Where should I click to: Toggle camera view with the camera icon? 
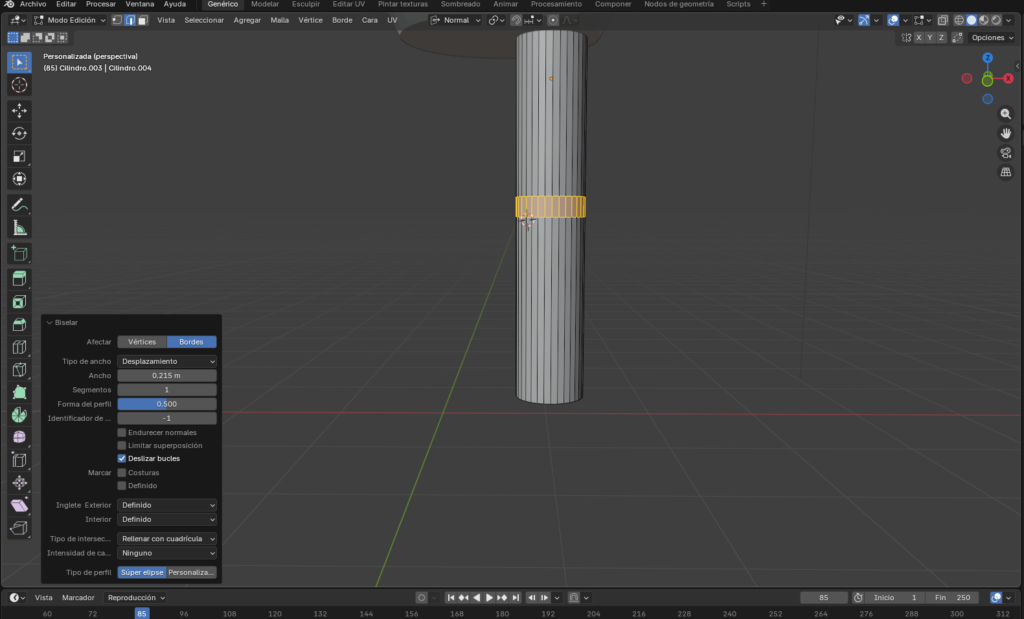1006,153
